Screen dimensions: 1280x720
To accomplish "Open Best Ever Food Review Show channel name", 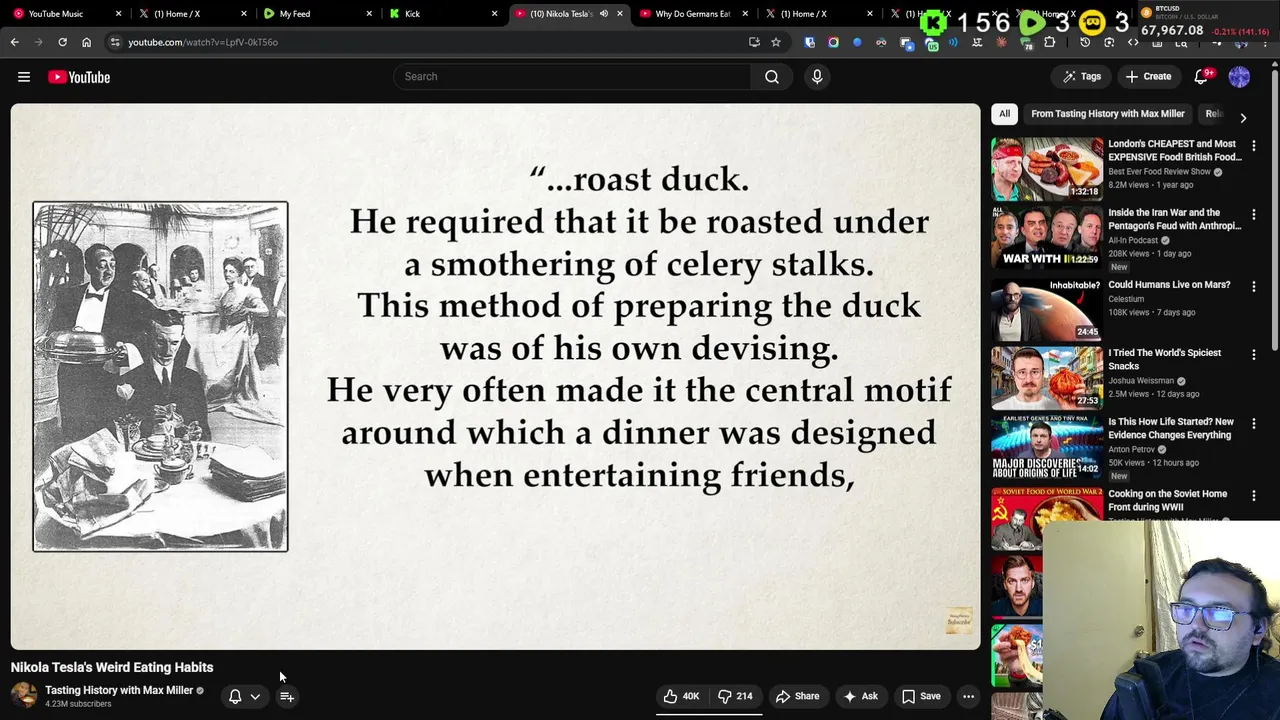I will pos(1159,172).
